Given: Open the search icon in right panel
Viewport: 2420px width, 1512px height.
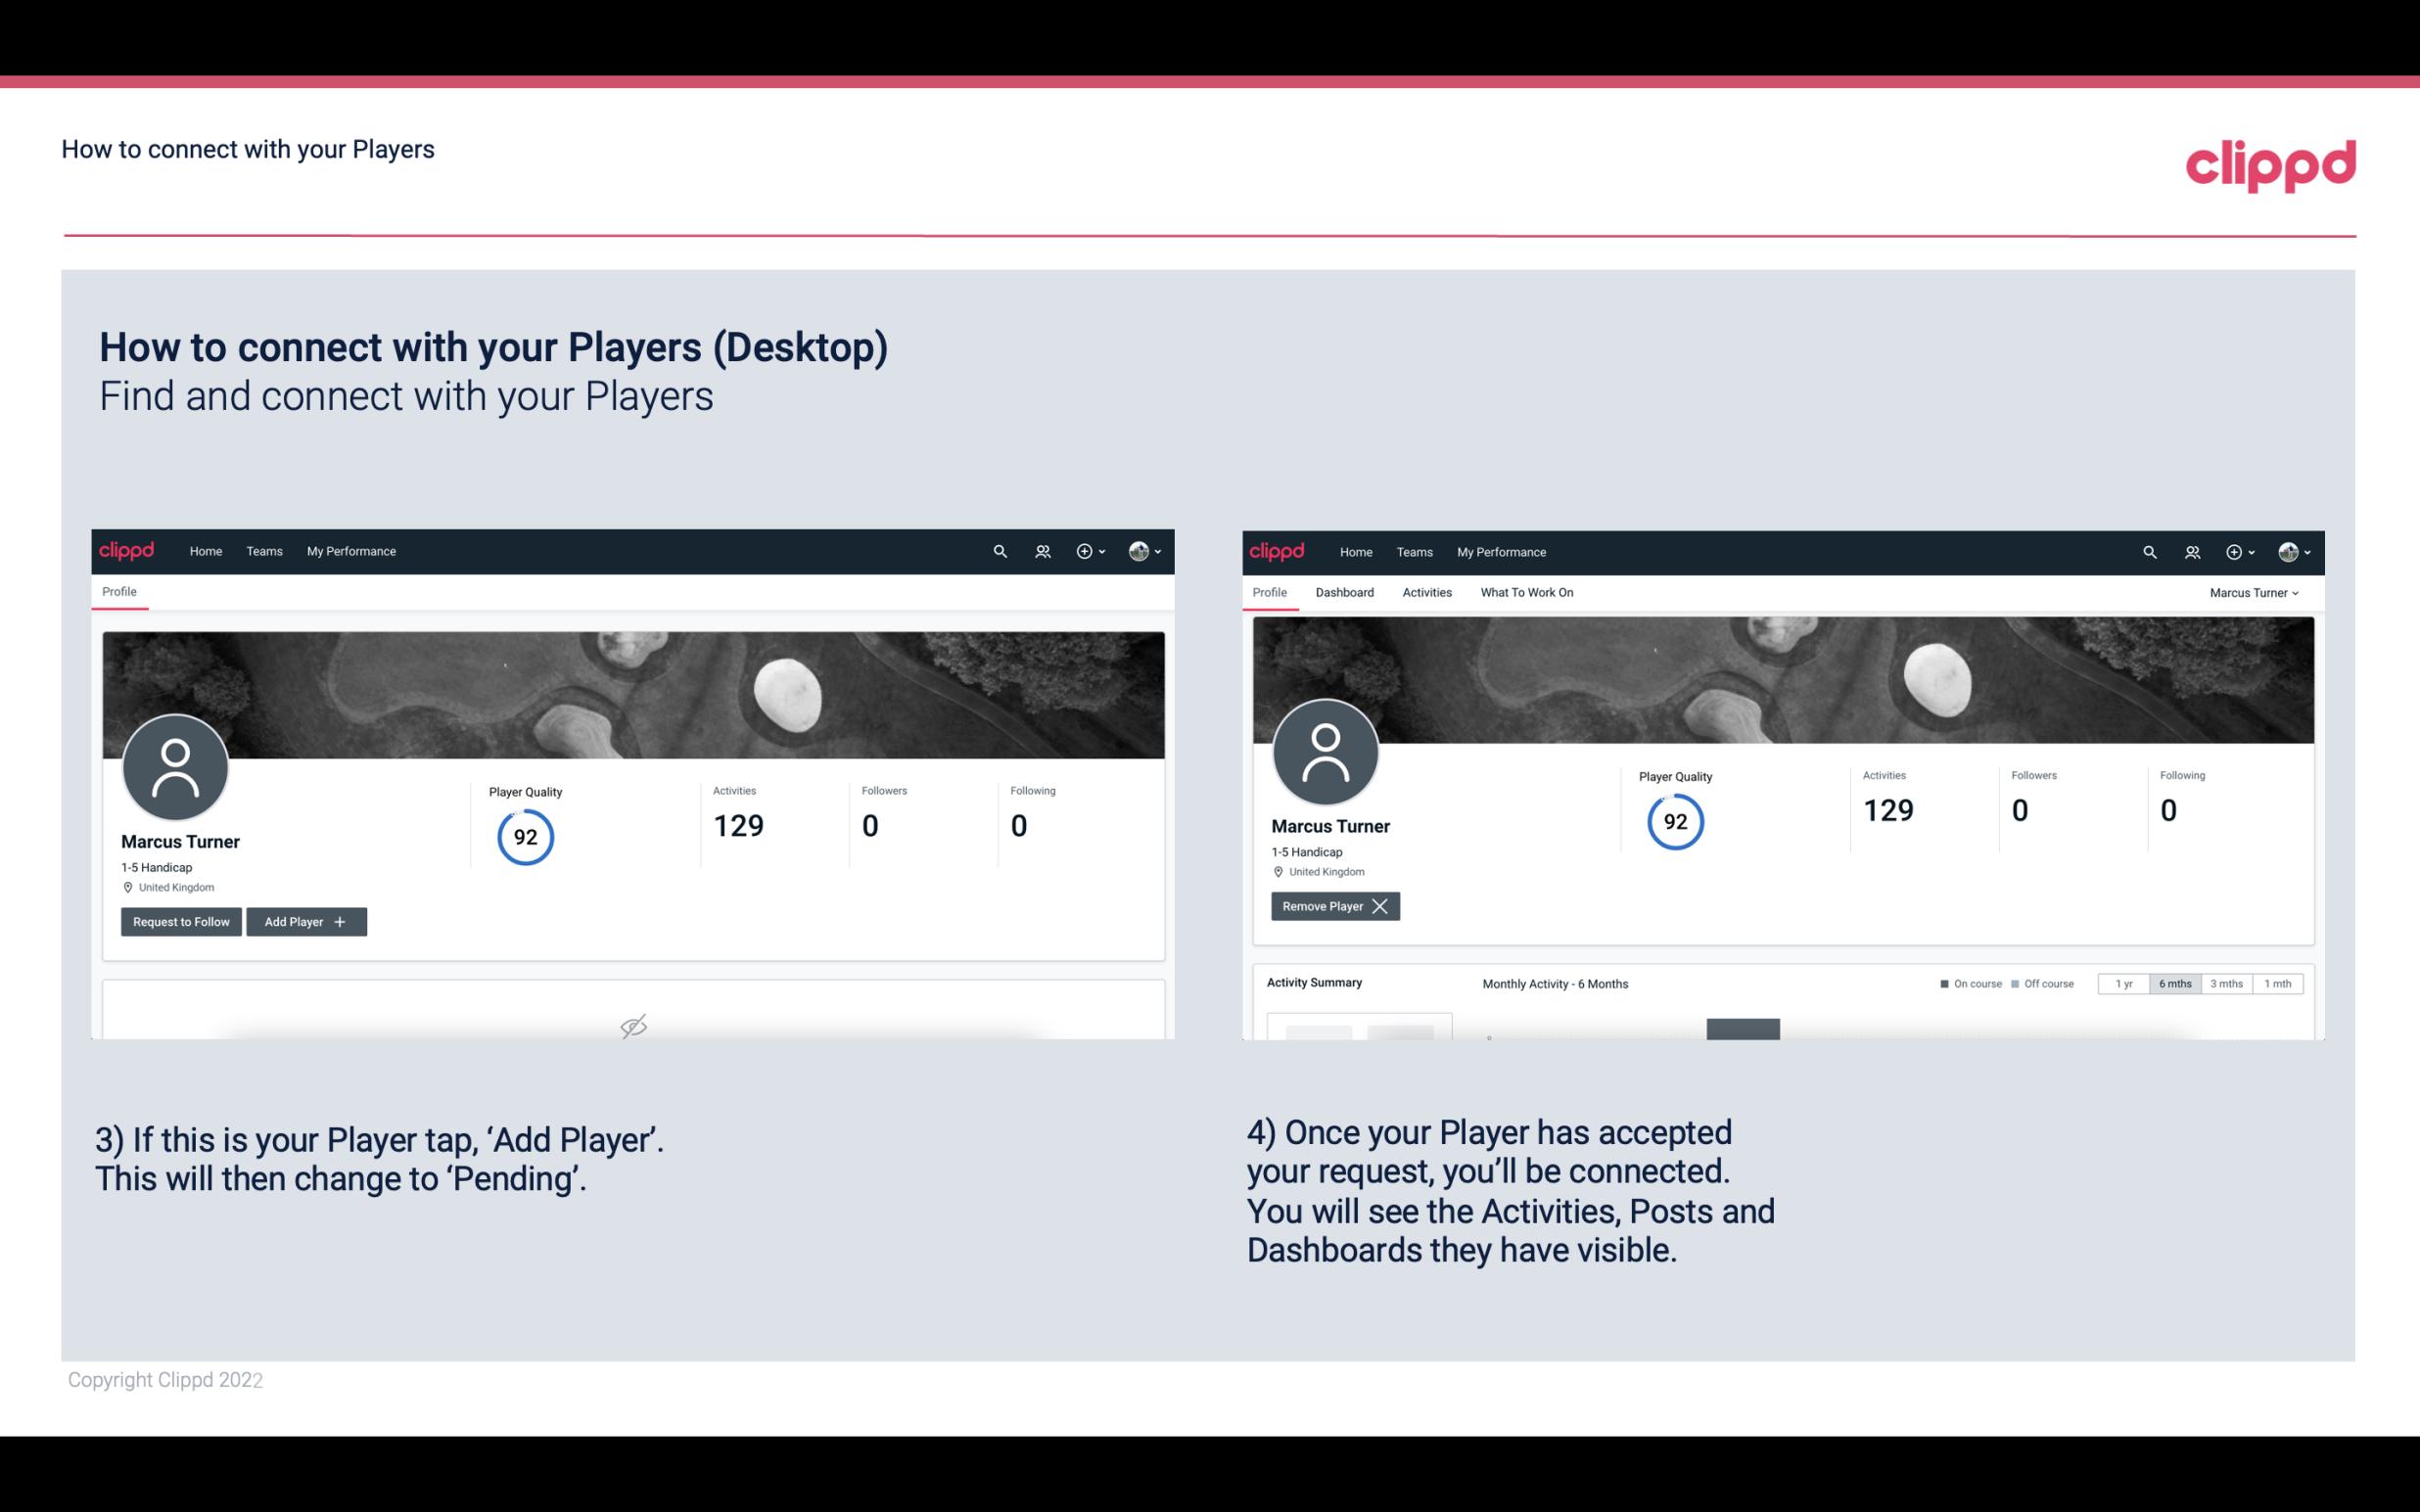Looking at the screenshot, I should 2147,550.
